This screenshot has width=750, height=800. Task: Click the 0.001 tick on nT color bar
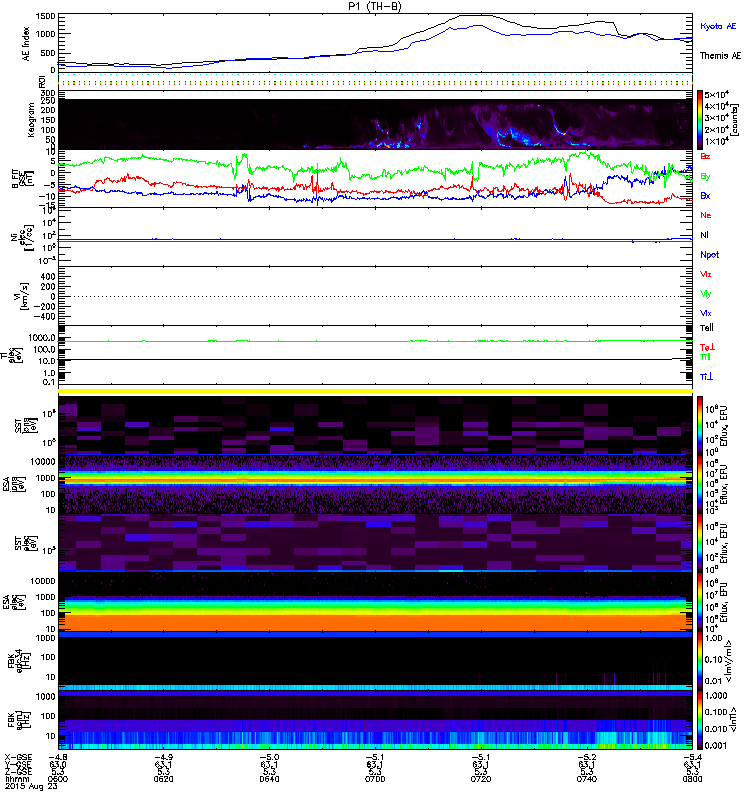point(716,746)
